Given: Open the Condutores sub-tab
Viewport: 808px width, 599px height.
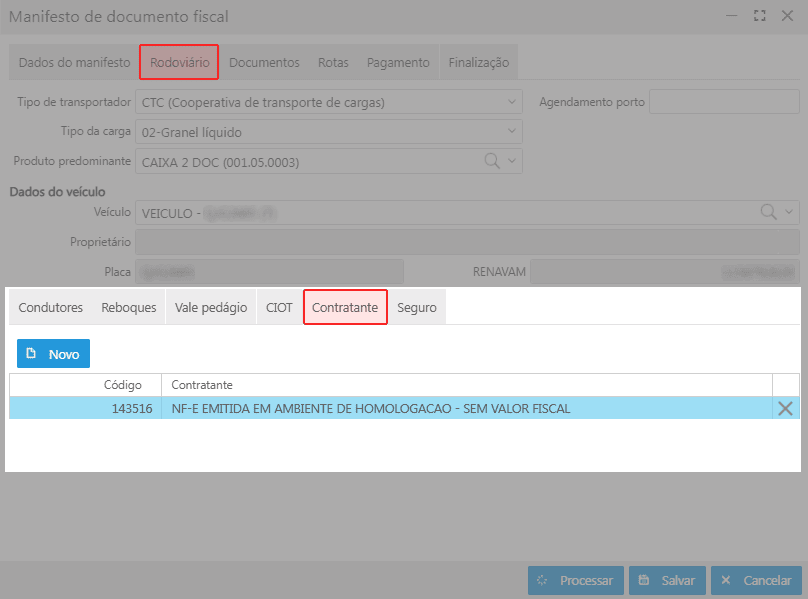Looking at the screenshot, I should click(x=51, y=308).
